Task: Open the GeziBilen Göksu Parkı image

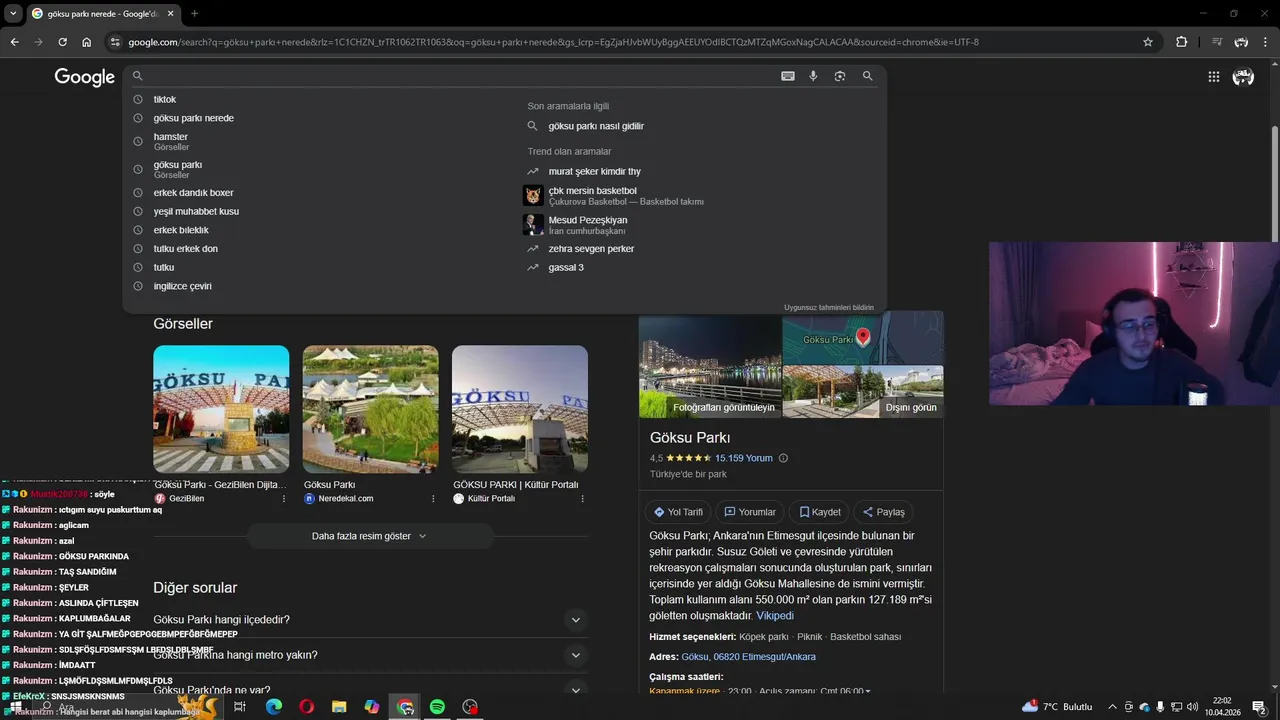Action: 221,409
